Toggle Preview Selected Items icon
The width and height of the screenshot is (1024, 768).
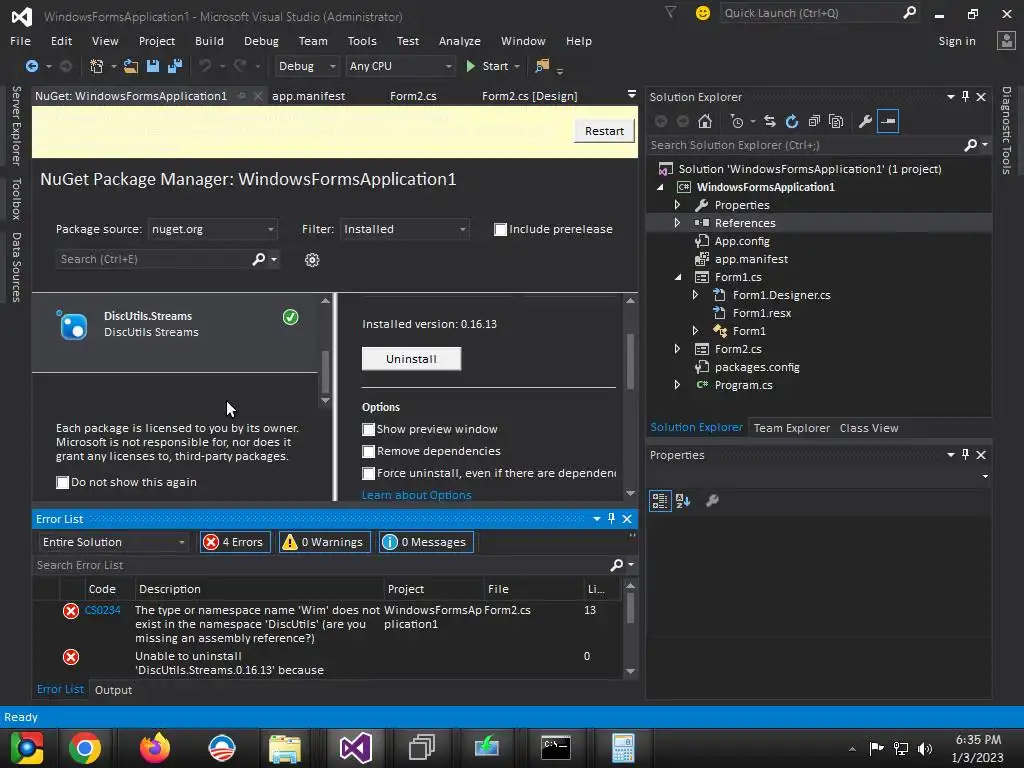click(x=888, y=121)
